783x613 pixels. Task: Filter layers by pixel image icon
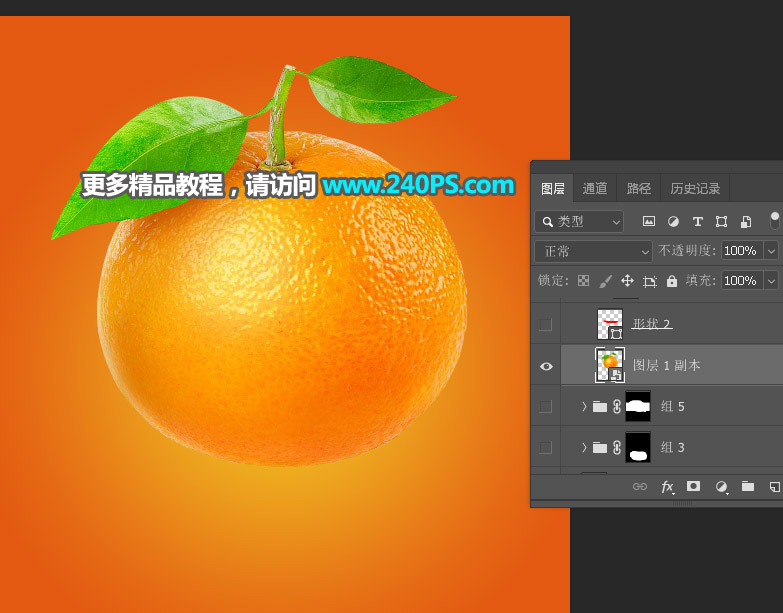(648, 221)
